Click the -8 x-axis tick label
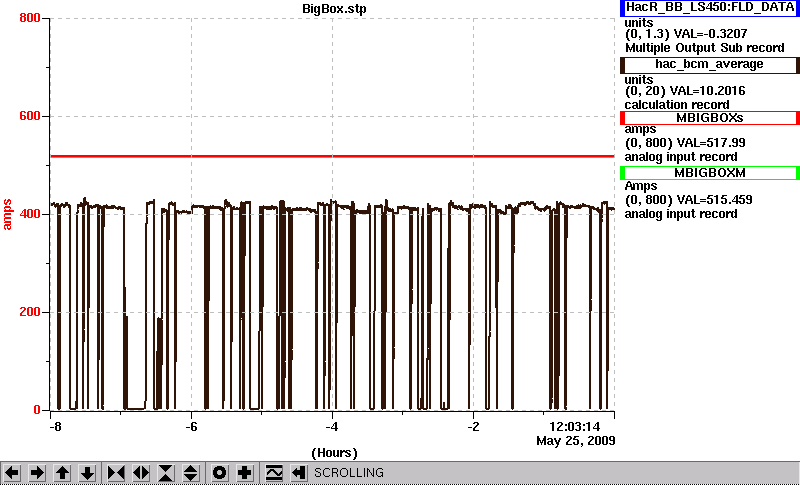 point(55,427)
